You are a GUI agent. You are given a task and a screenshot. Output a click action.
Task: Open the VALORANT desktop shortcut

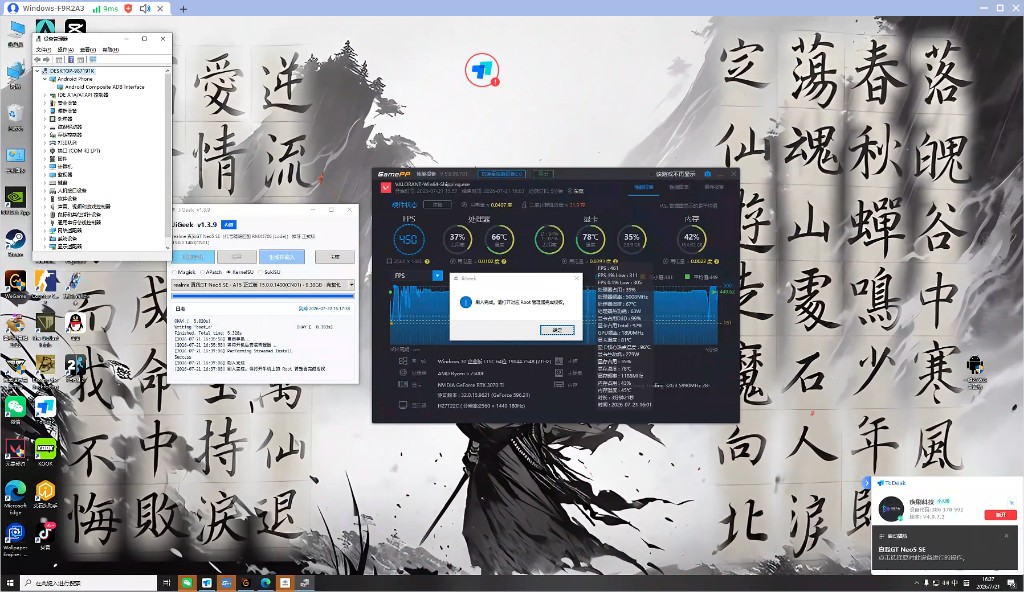pyautogui.click(x=15, y=450)
